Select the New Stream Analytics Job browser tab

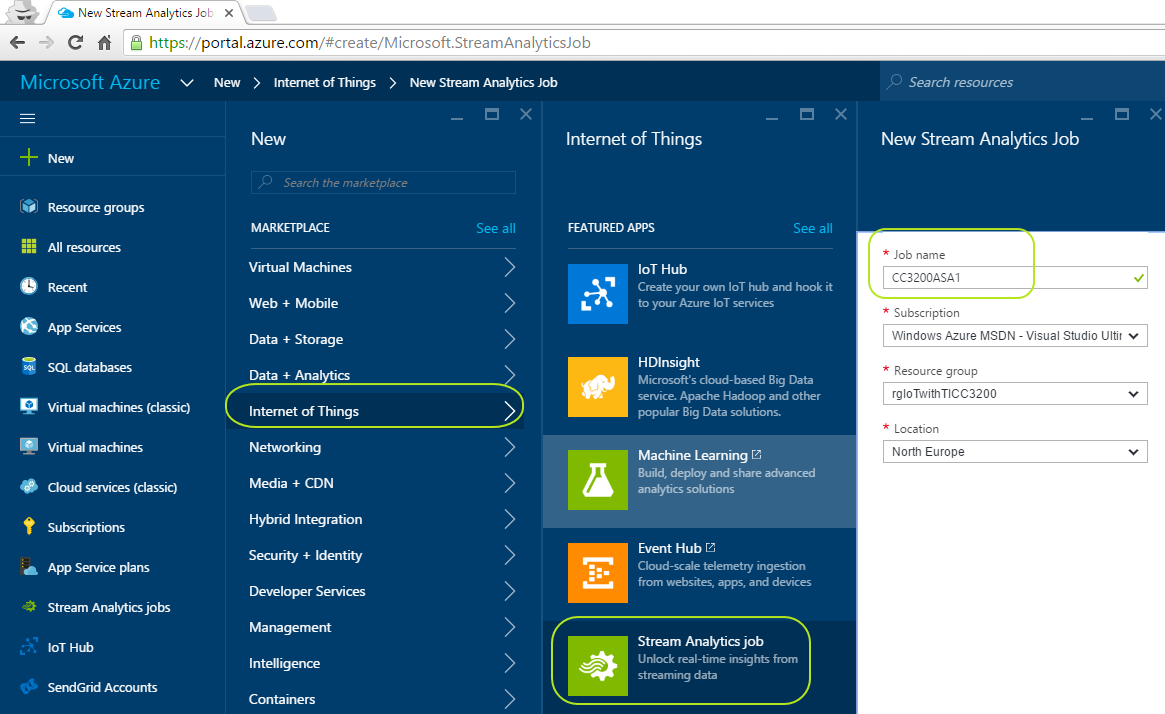(x=145, y=13)
